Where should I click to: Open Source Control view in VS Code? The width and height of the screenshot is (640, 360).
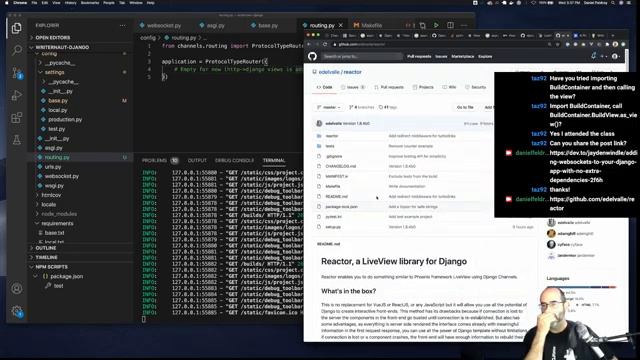coord(17,73)
